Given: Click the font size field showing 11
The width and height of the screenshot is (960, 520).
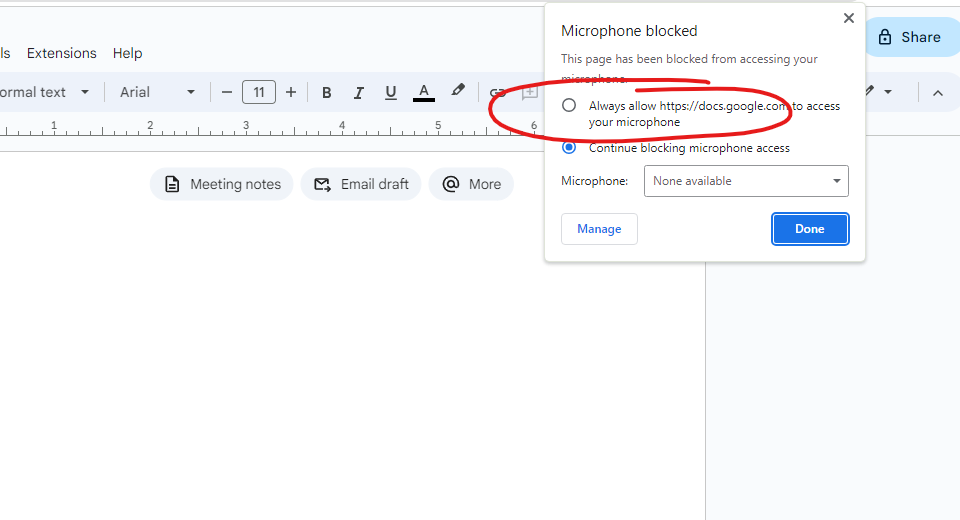Looking at the screenshot, I should click(259, 92).
